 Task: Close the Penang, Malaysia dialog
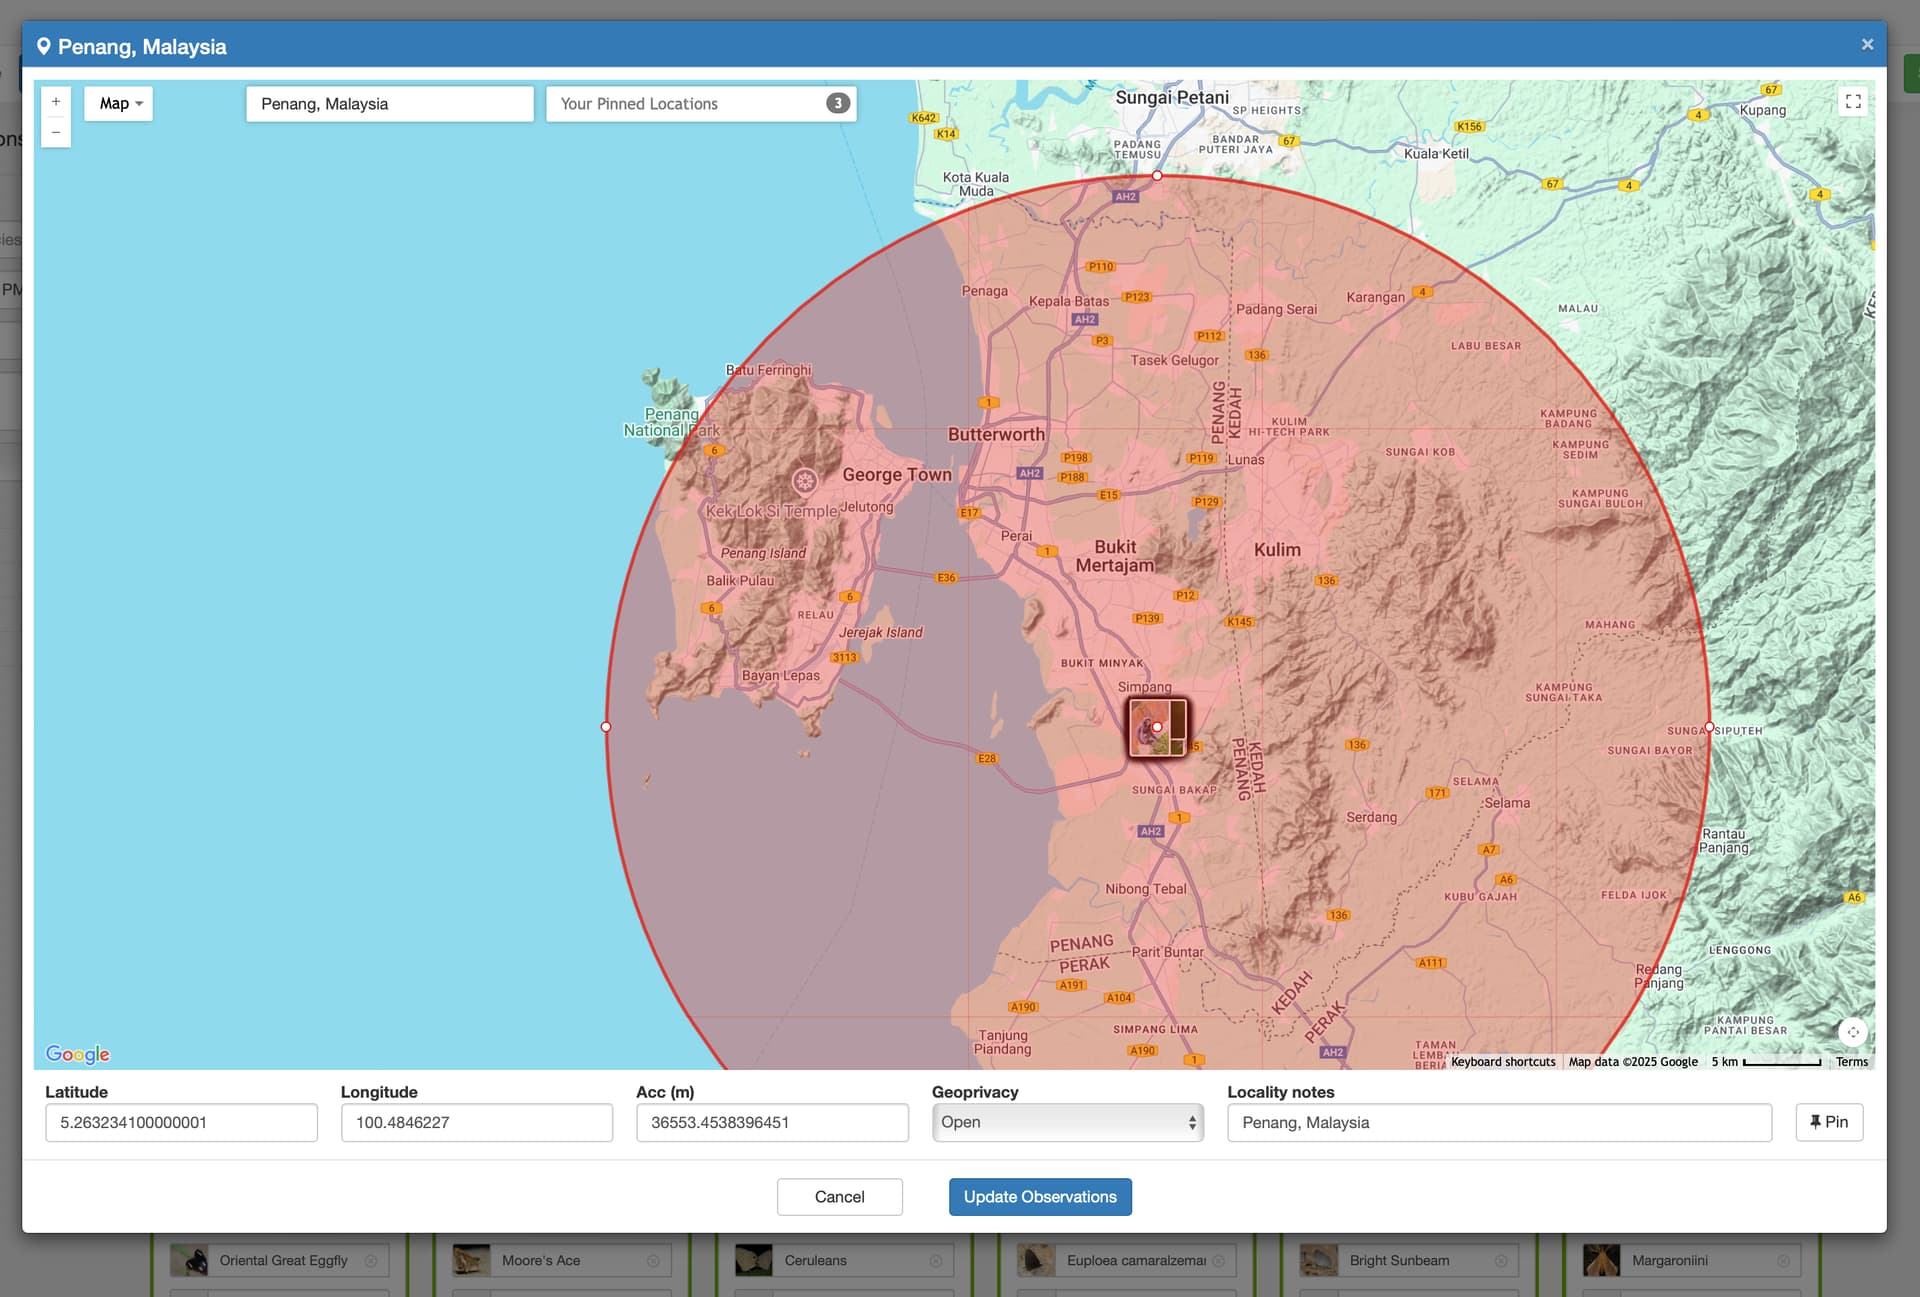click(x=1867, y=45)
